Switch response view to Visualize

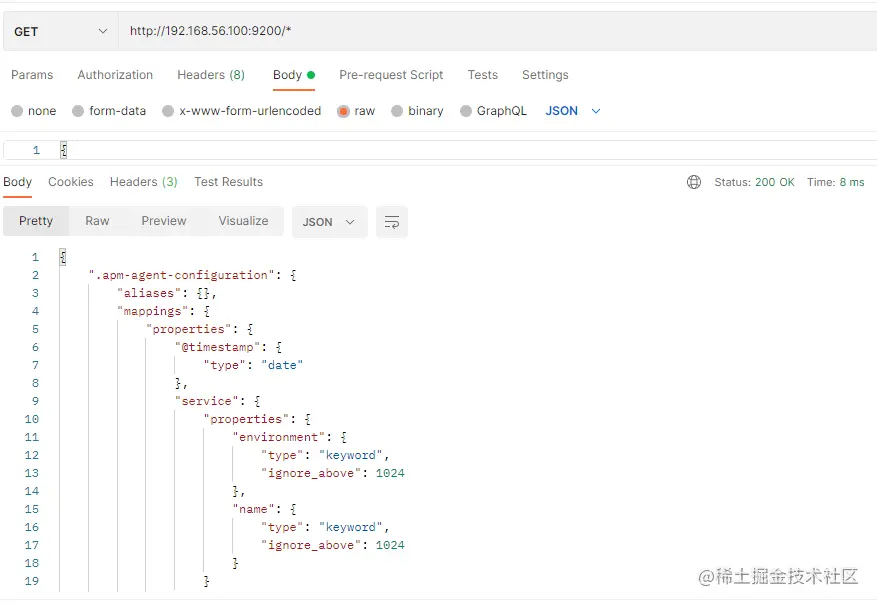pyautogui.click(x=243, y=221)
